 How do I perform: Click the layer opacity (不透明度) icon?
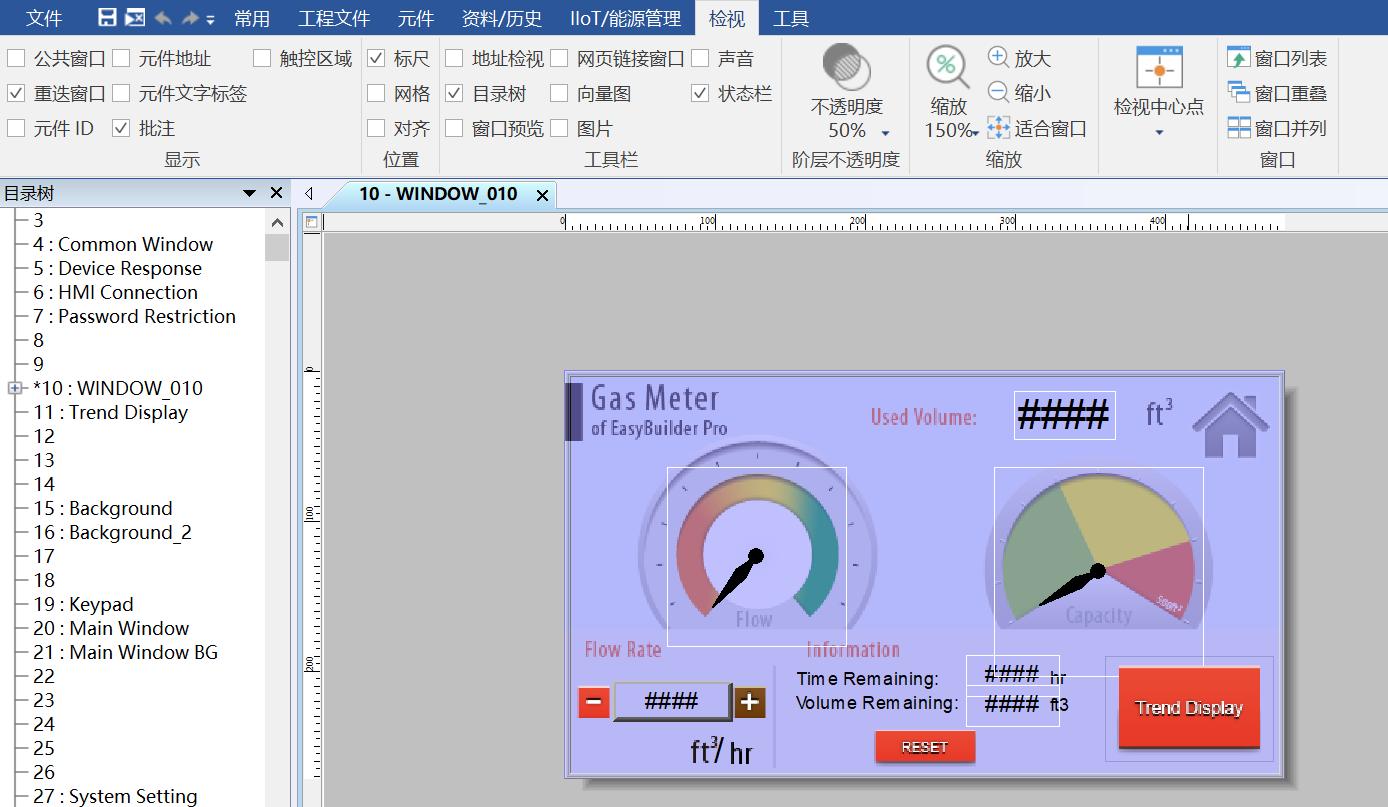(x=846, y=67)
